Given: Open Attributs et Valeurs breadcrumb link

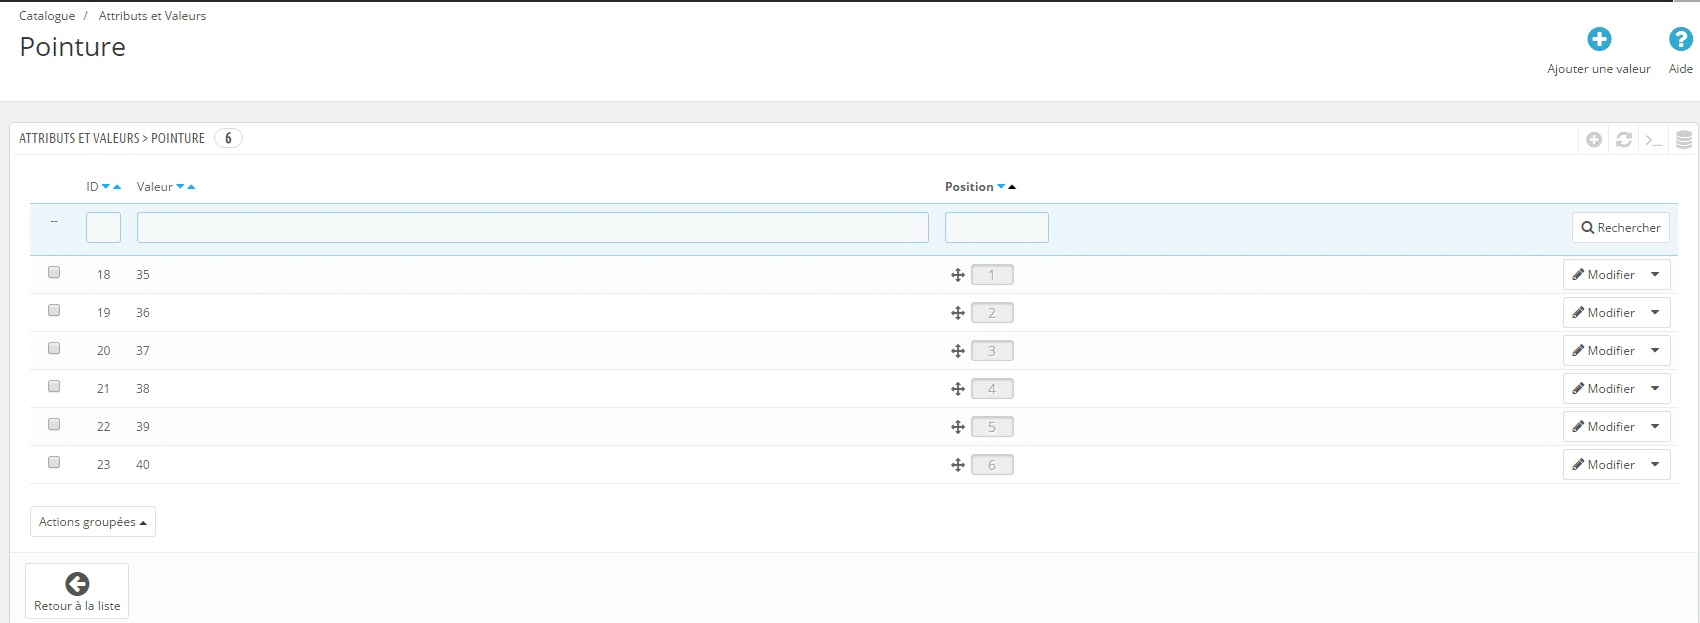Looking at the screenshot, I should [152, 16].
